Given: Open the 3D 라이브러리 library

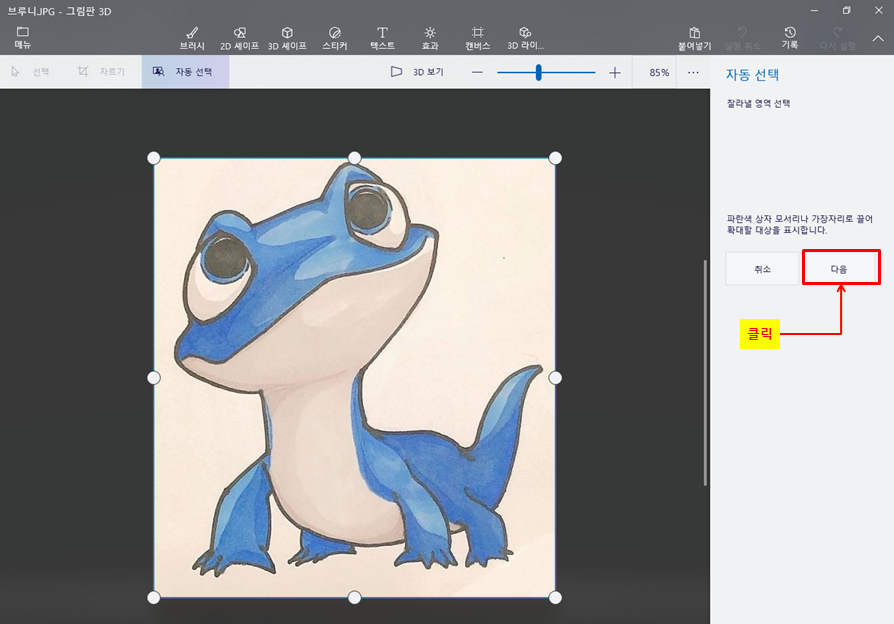Looking at the screenshot, I should coord(525,38).
